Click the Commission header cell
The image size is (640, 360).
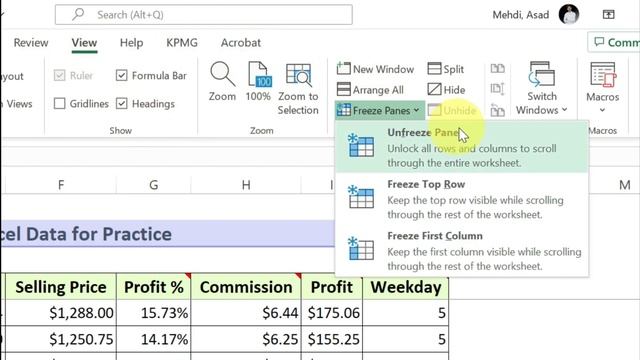[246, 287]
